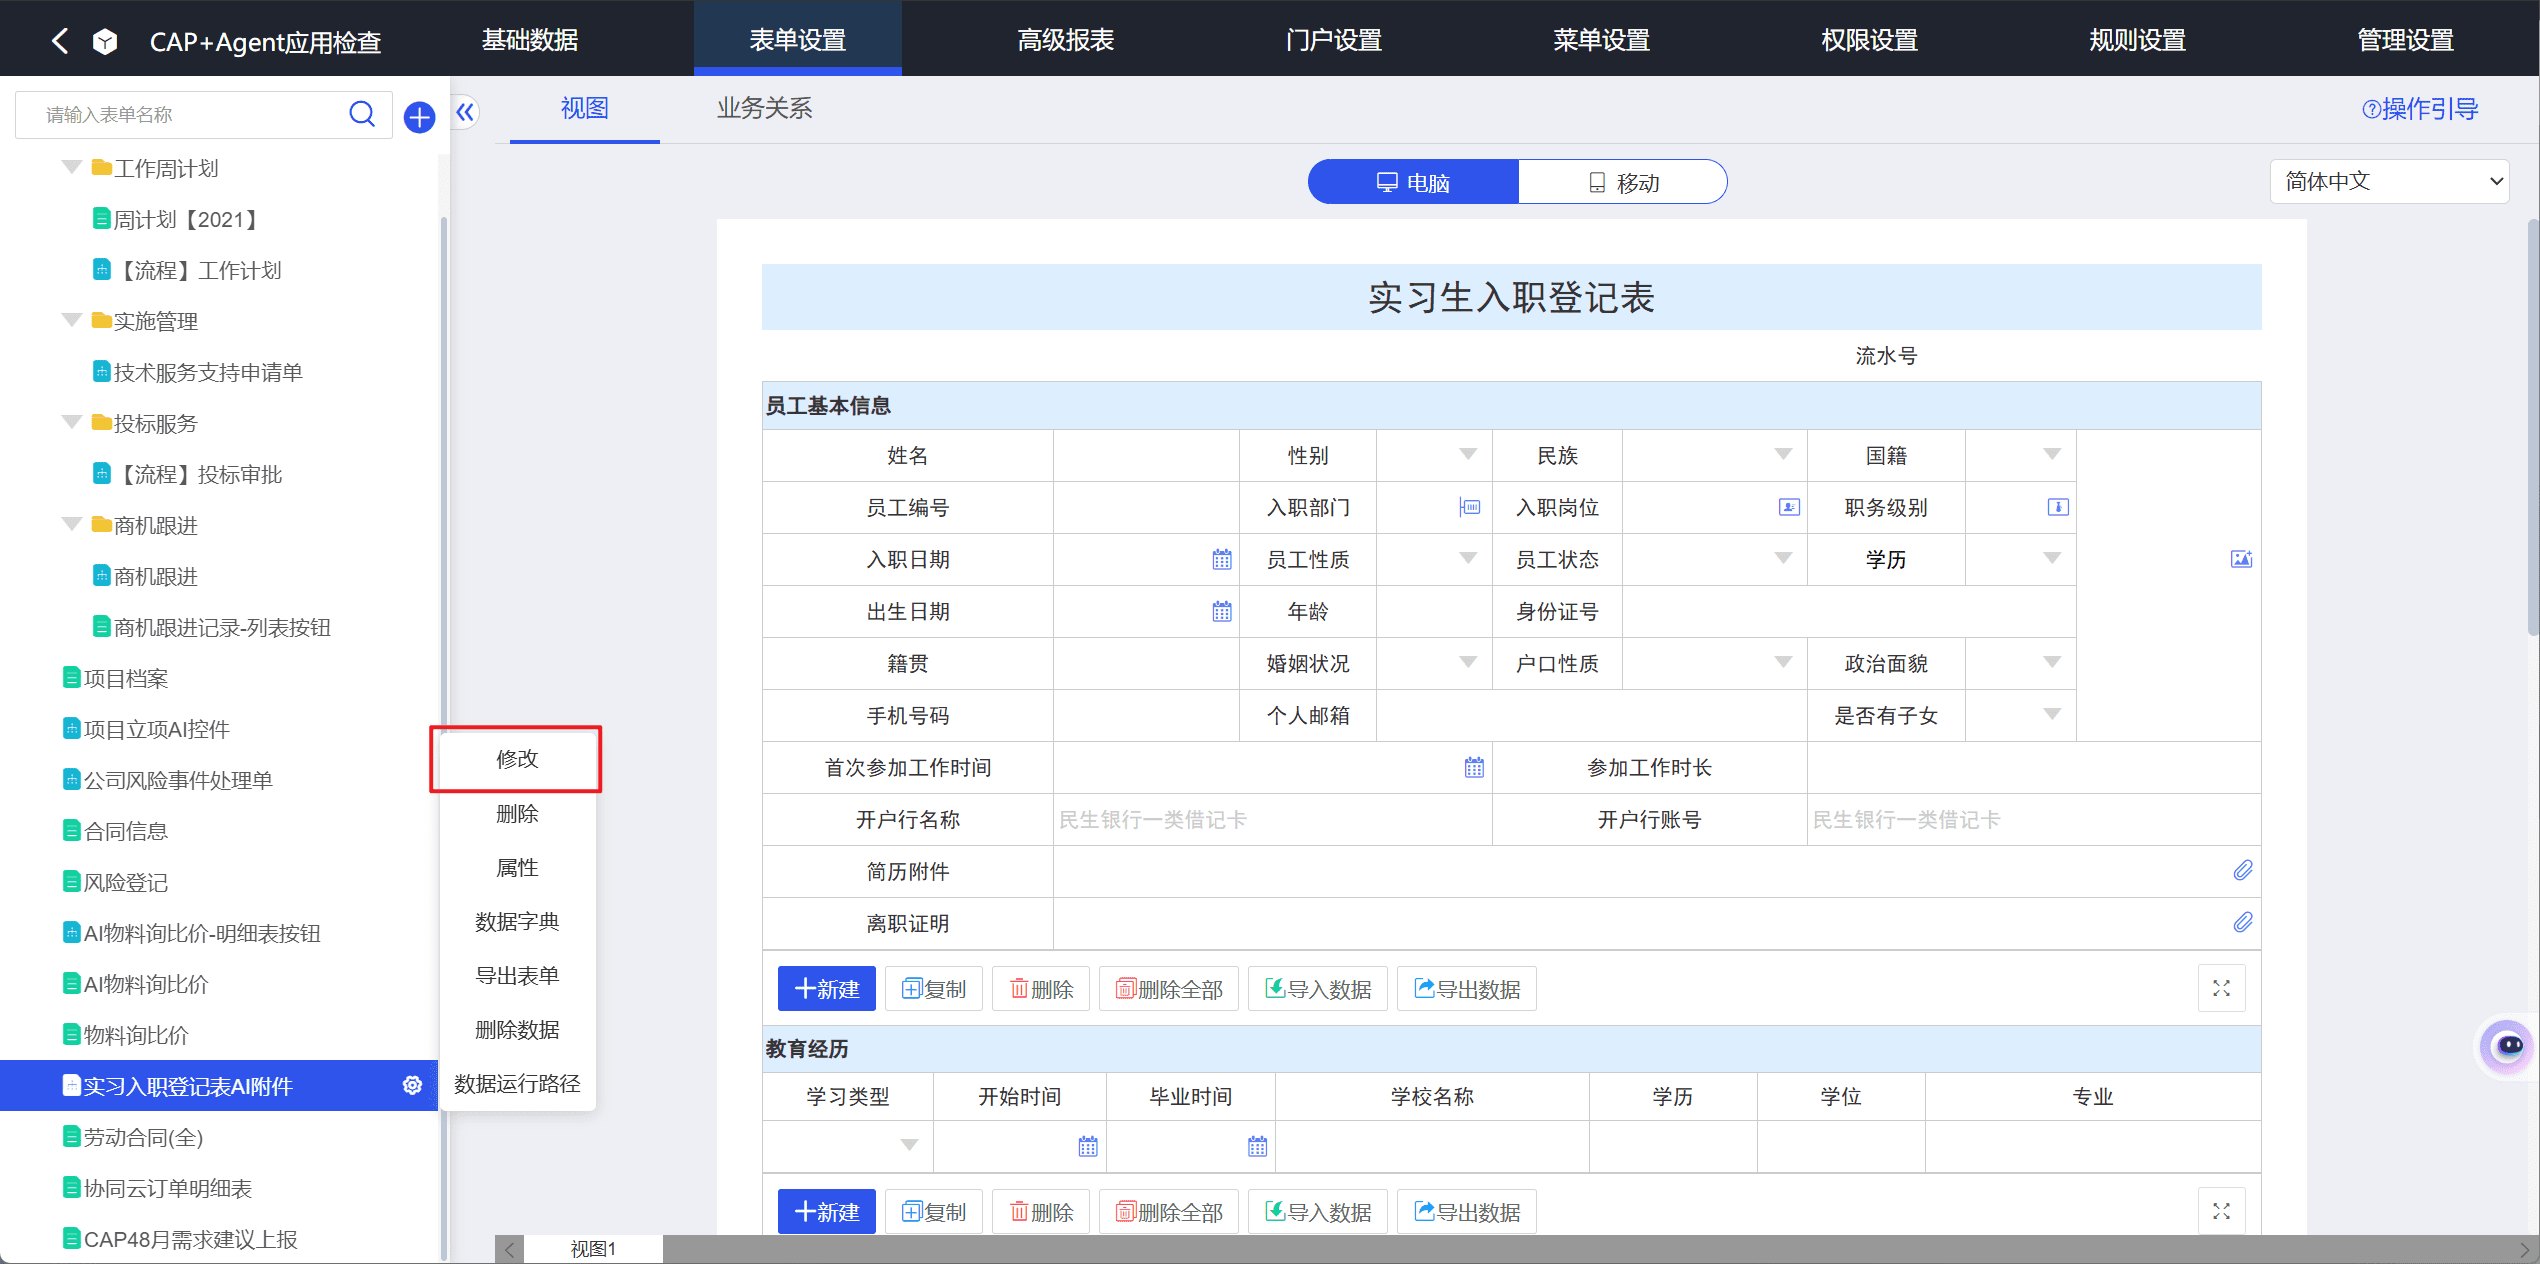Click the post picker icon for 入职岗位
This screenshot has width=2540, height=1264.
(1789, 507)
